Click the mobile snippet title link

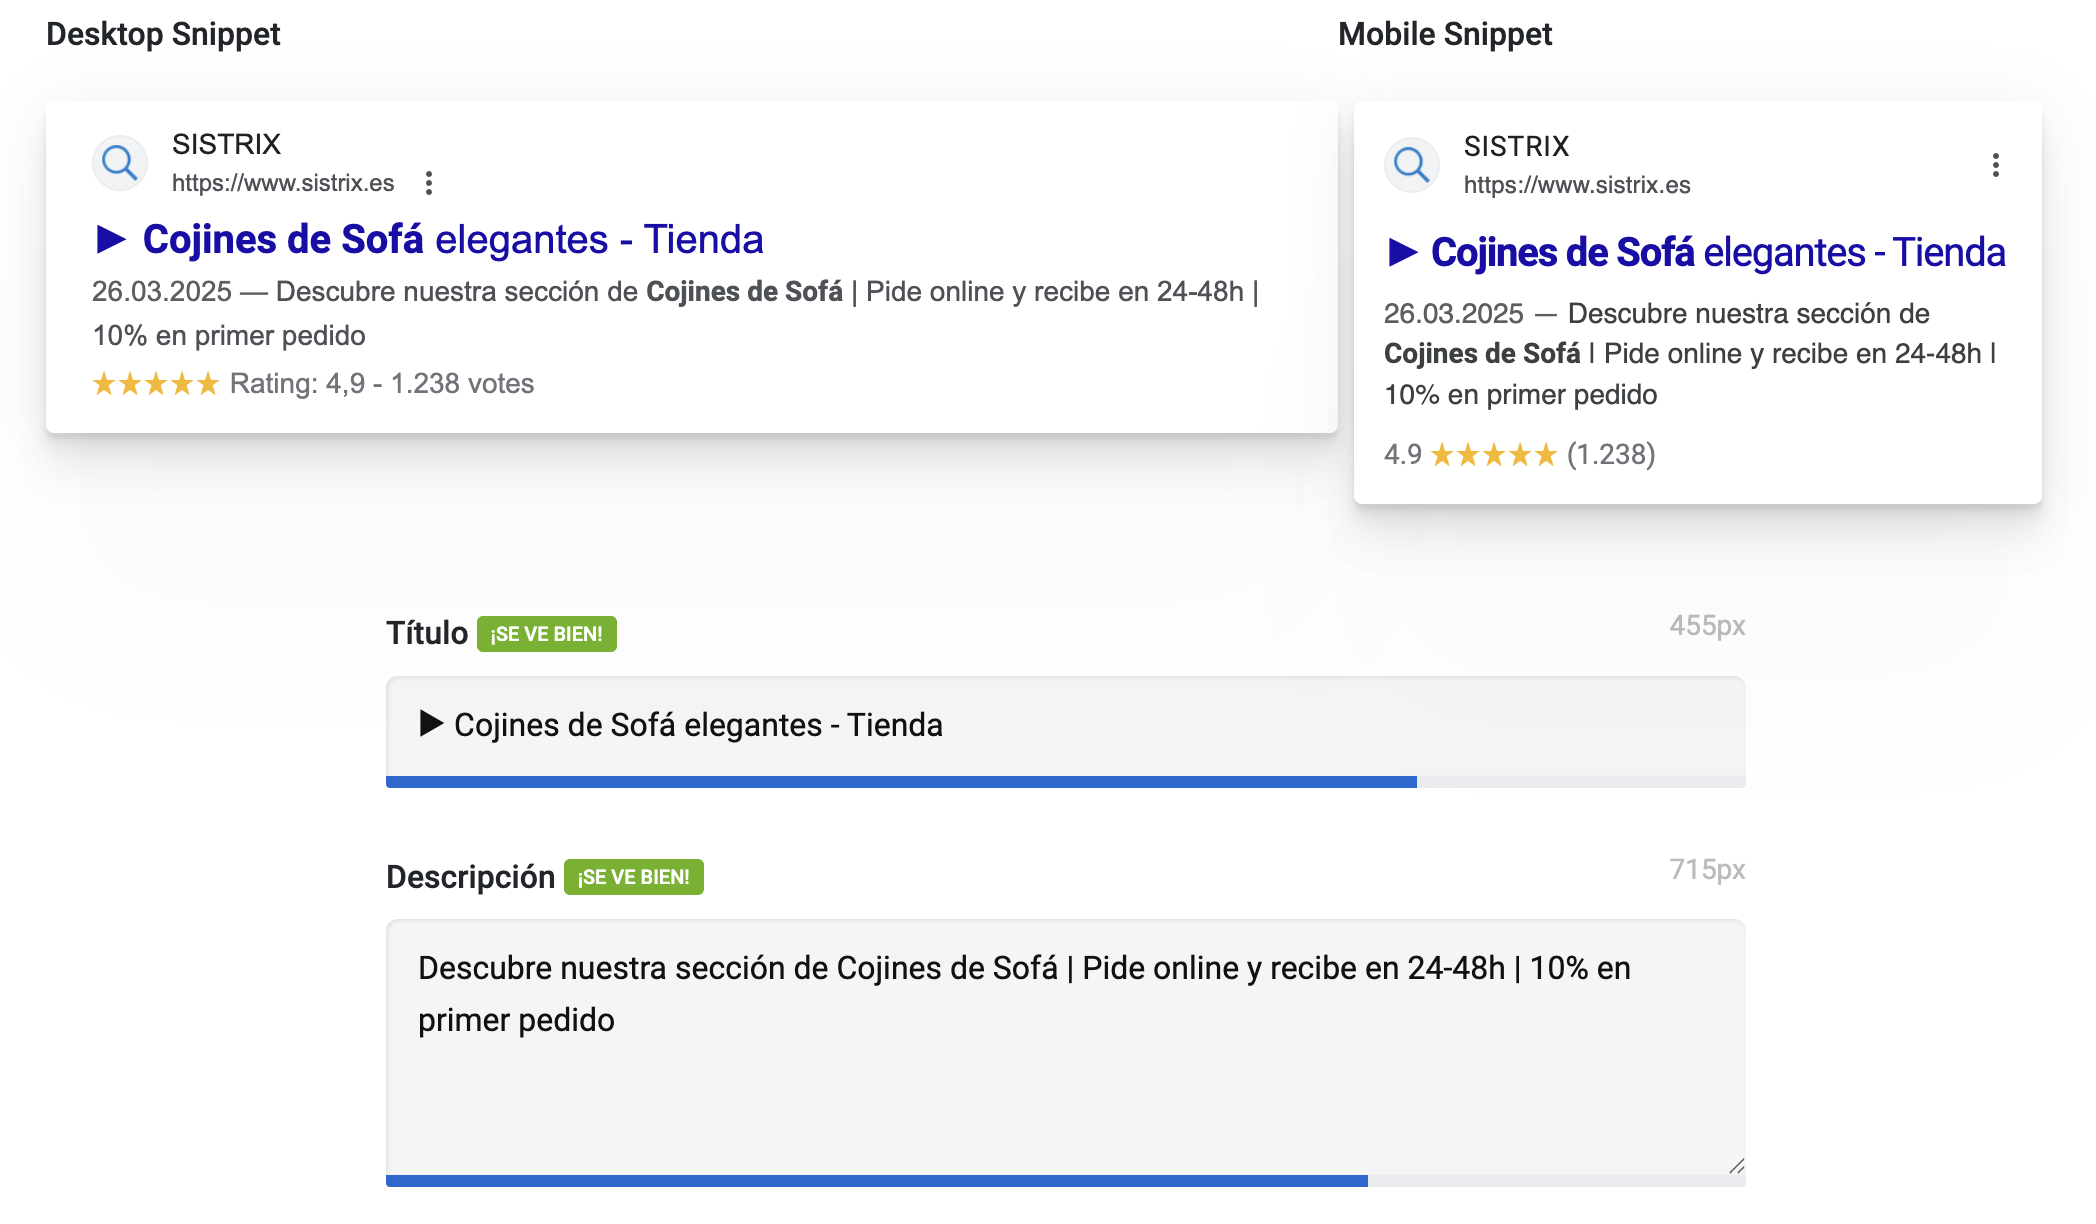1717,253
